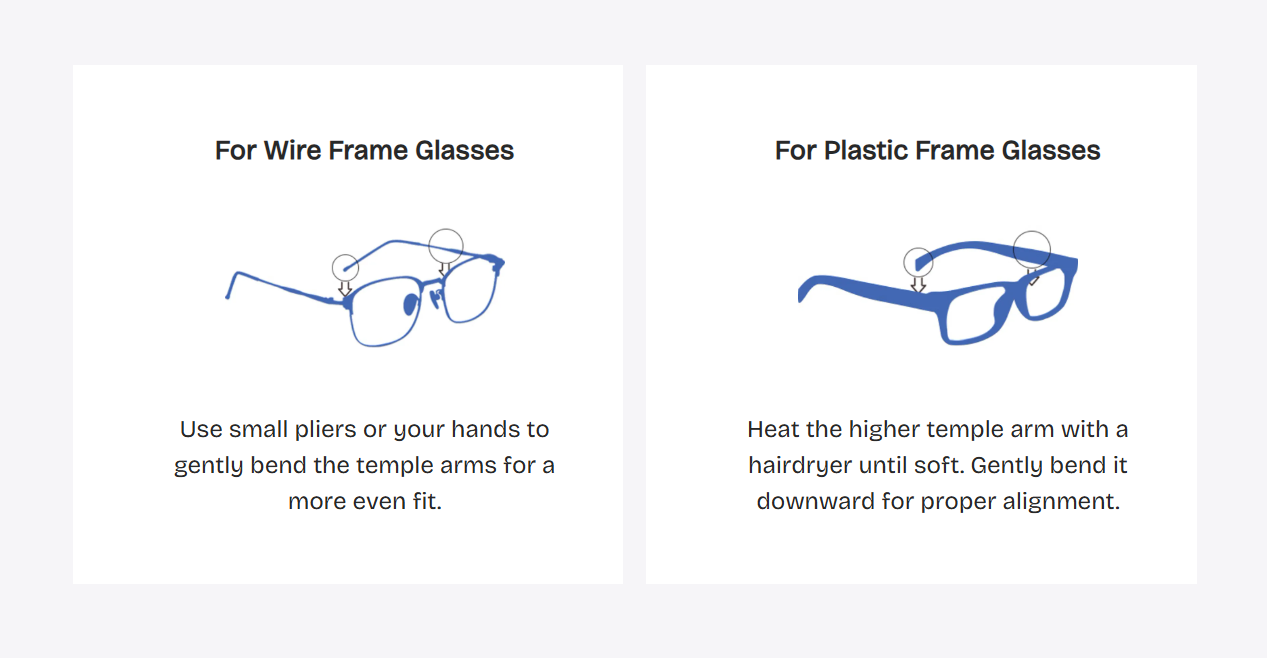Click down arrow below large plastic-frame circle
1270x658 pixels.
coord(1033,277)
